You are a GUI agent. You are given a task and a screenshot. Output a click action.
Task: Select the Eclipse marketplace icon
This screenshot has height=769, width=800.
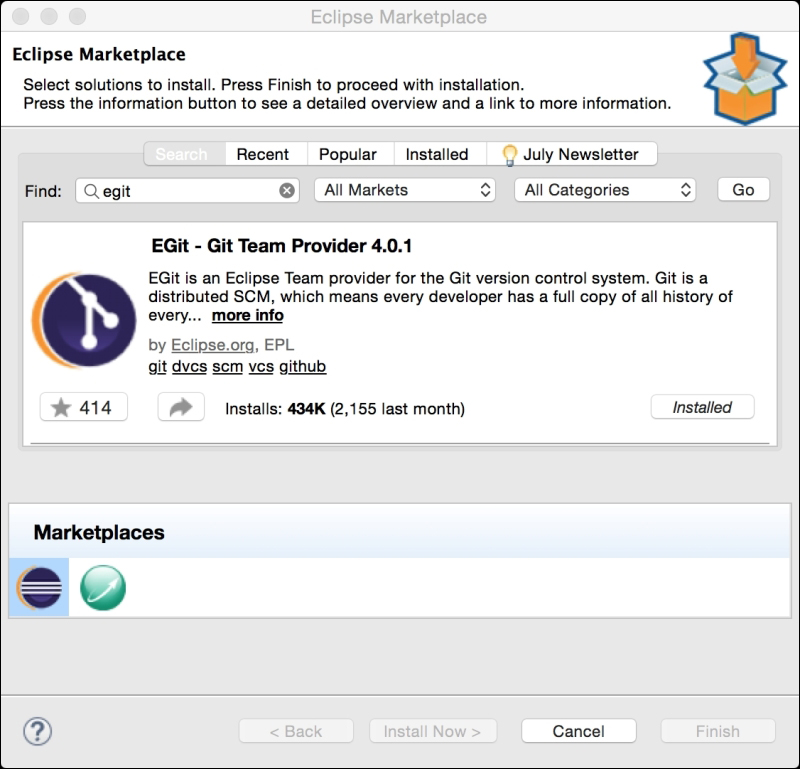coord(39,587)
